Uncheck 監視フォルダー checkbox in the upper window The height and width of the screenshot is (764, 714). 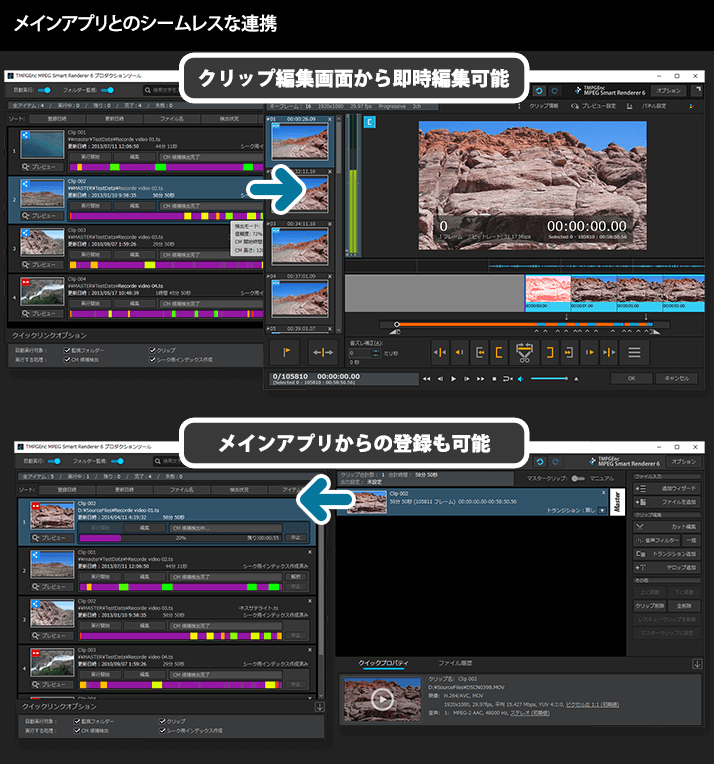(67, 350)
